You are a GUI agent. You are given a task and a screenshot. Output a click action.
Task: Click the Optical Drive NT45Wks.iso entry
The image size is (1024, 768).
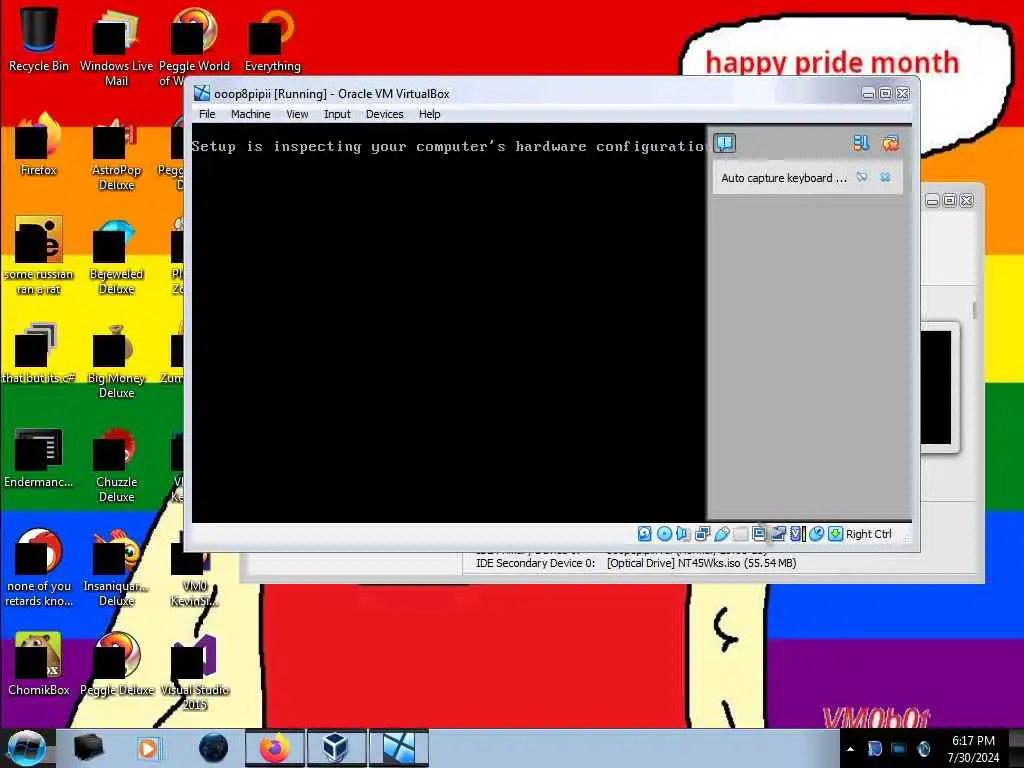(701, 563)
